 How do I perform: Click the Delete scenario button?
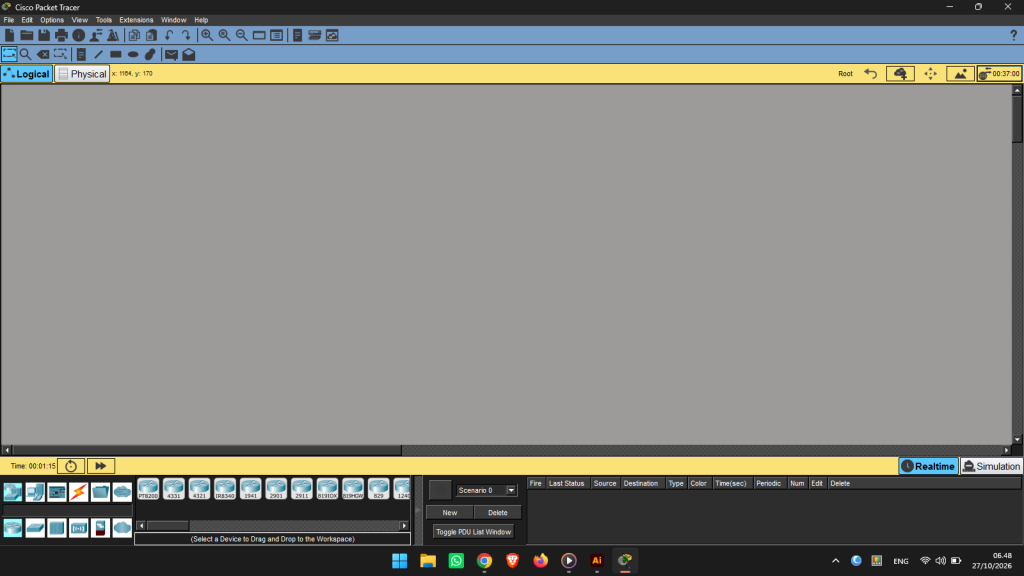pyautogui.click(x=498, y=513)
